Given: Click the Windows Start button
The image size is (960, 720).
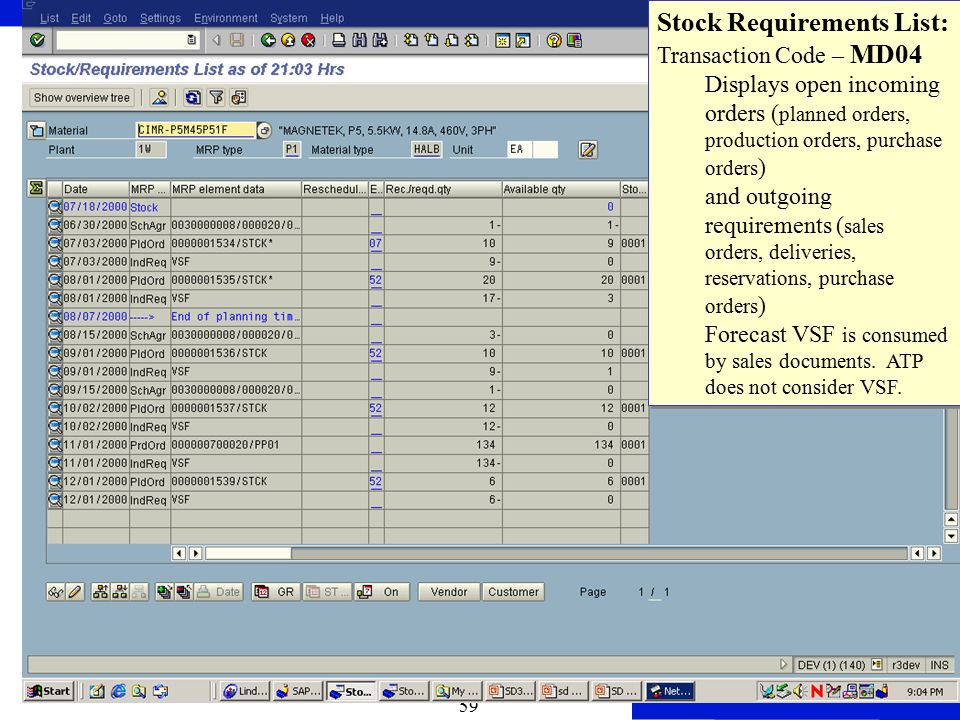Looking at the screenshot, I should point(49,691).
